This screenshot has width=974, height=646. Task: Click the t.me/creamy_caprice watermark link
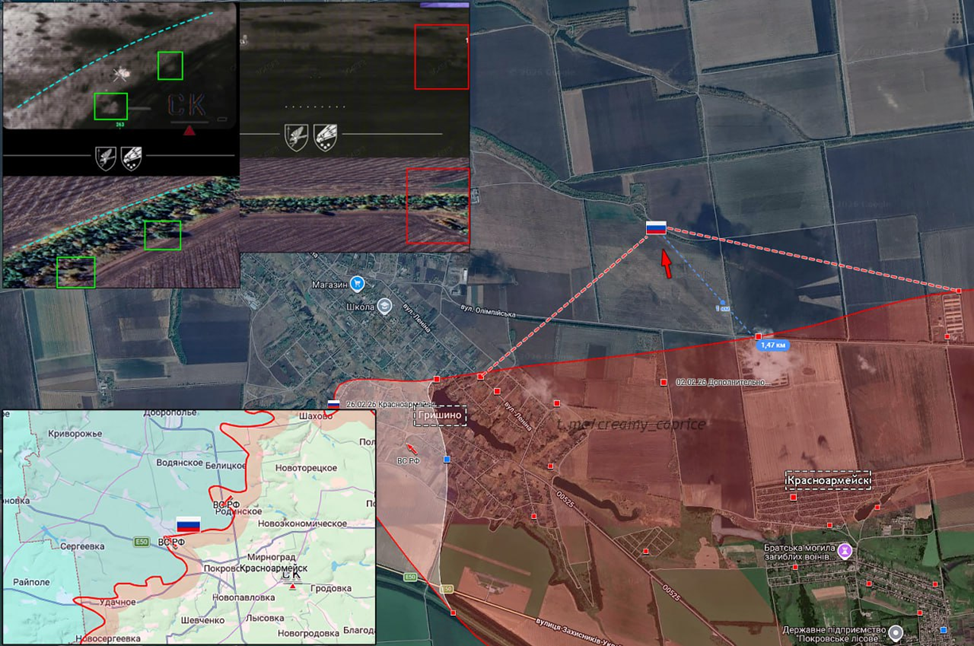[632, 425]
